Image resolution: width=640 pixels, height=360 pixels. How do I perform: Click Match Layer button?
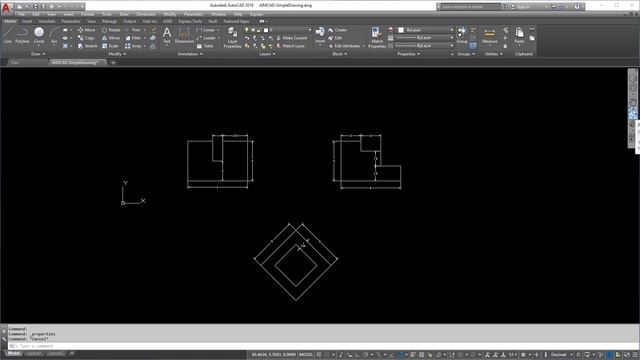click(291, 46)
